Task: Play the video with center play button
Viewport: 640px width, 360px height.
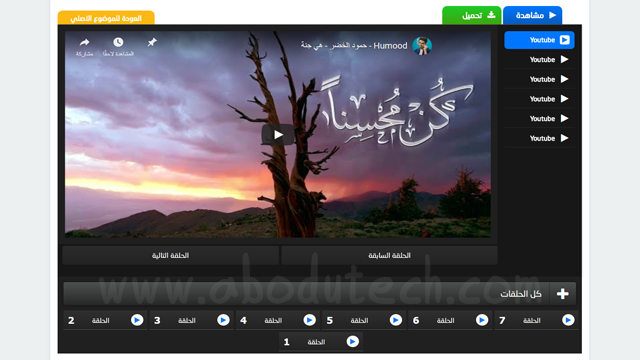Action: pyautogui.click(x=278, y=135)
